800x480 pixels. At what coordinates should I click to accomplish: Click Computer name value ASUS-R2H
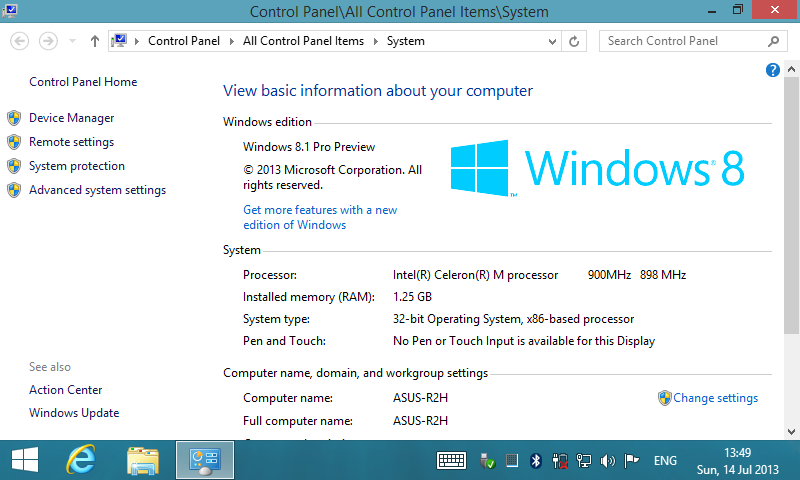pyautogui.click(x=420, y=398)
